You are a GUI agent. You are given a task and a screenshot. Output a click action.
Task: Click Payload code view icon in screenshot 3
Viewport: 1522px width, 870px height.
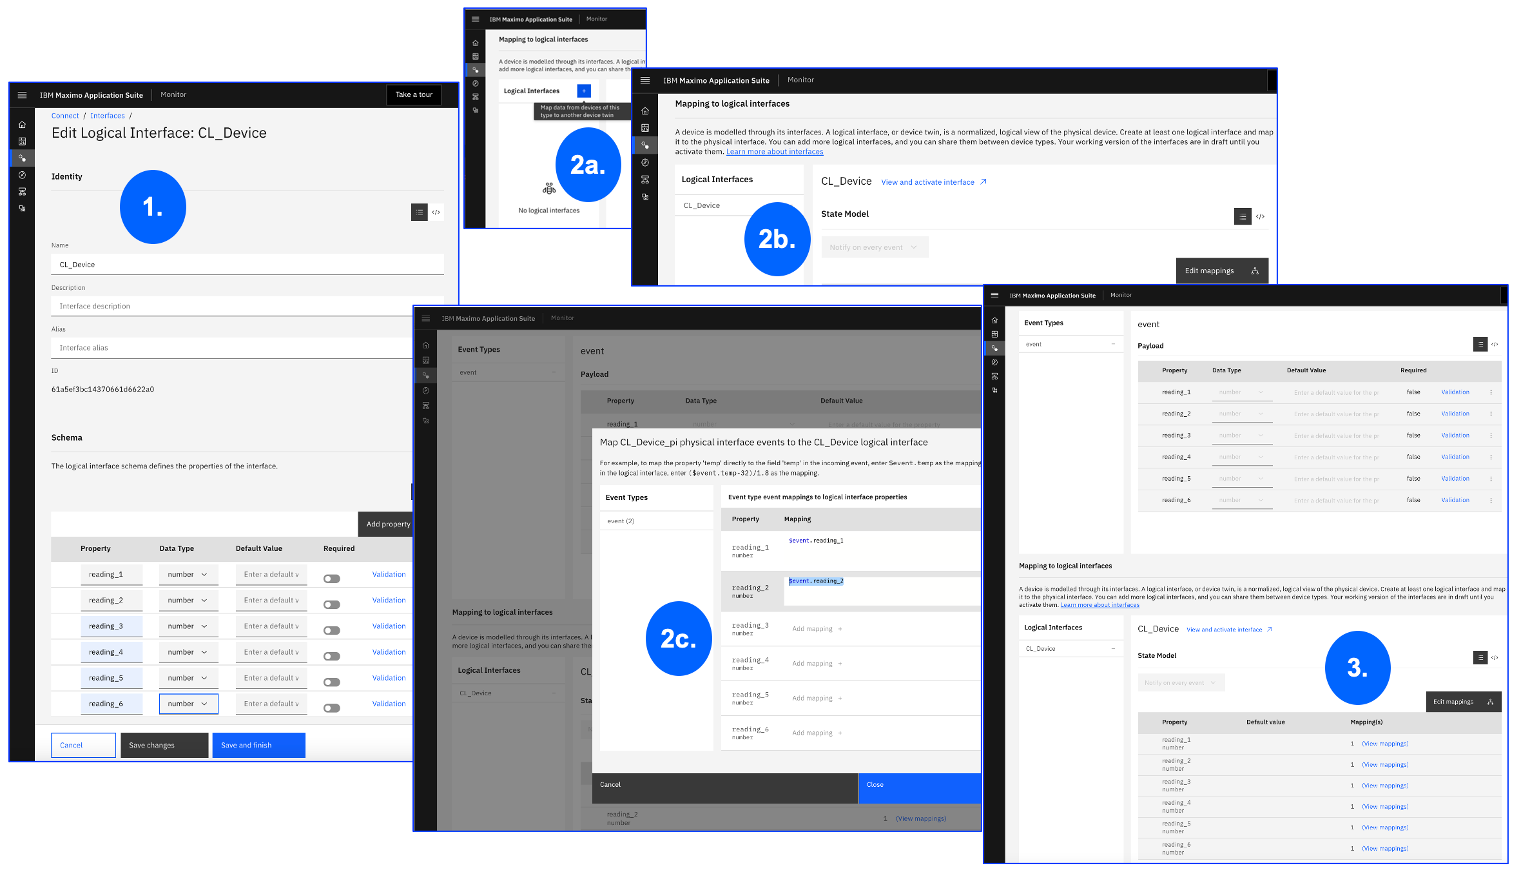pos(1495,344)
